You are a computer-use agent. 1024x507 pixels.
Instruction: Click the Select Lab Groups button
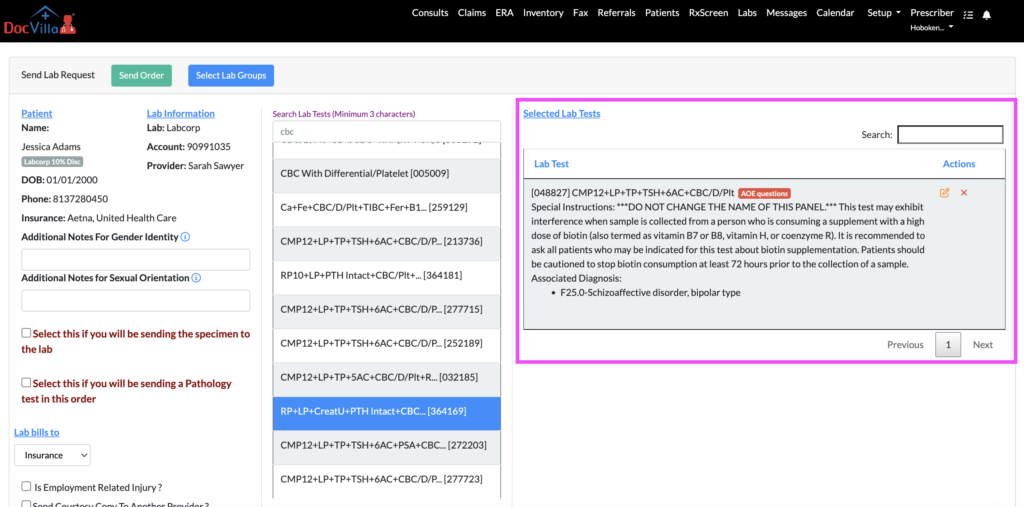click(230, 75)
